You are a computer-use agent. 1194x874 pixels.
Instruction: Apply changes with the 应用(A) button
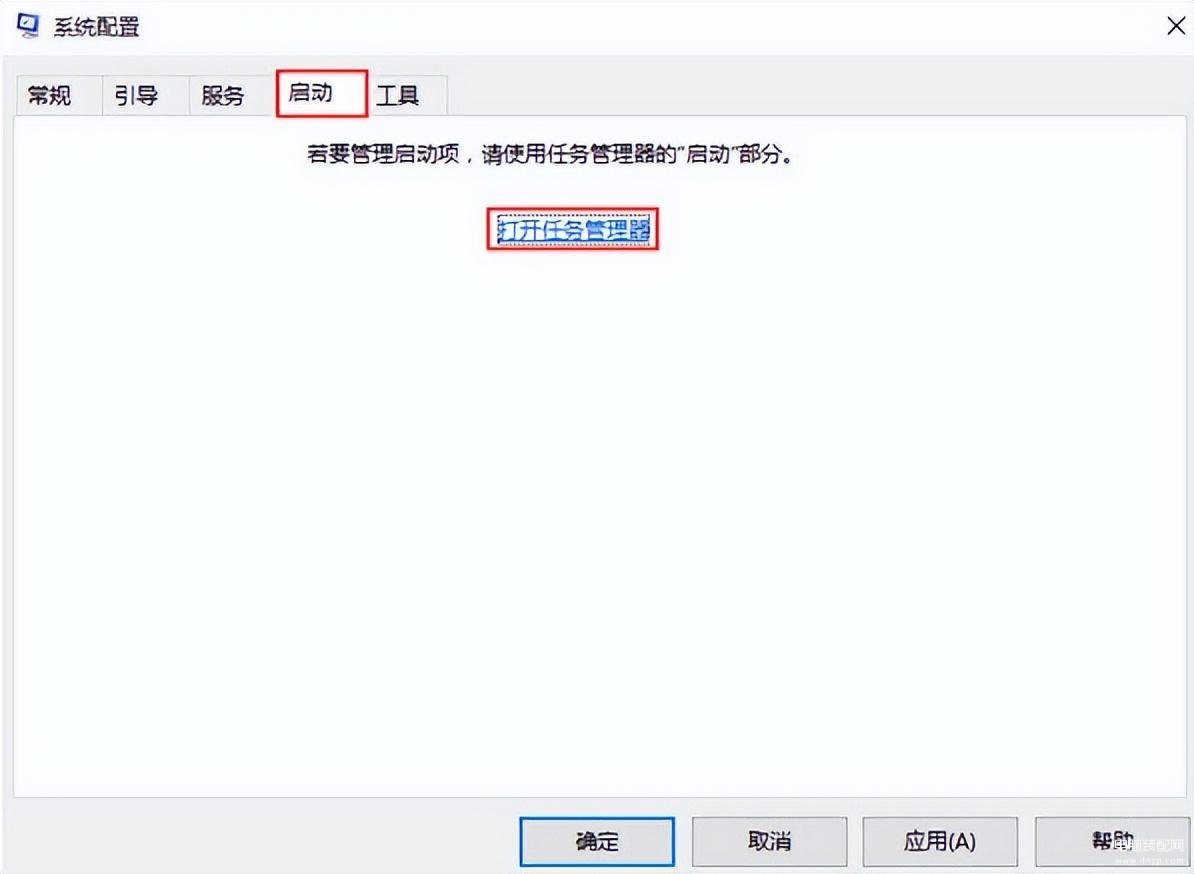click(x=940, y=841)
